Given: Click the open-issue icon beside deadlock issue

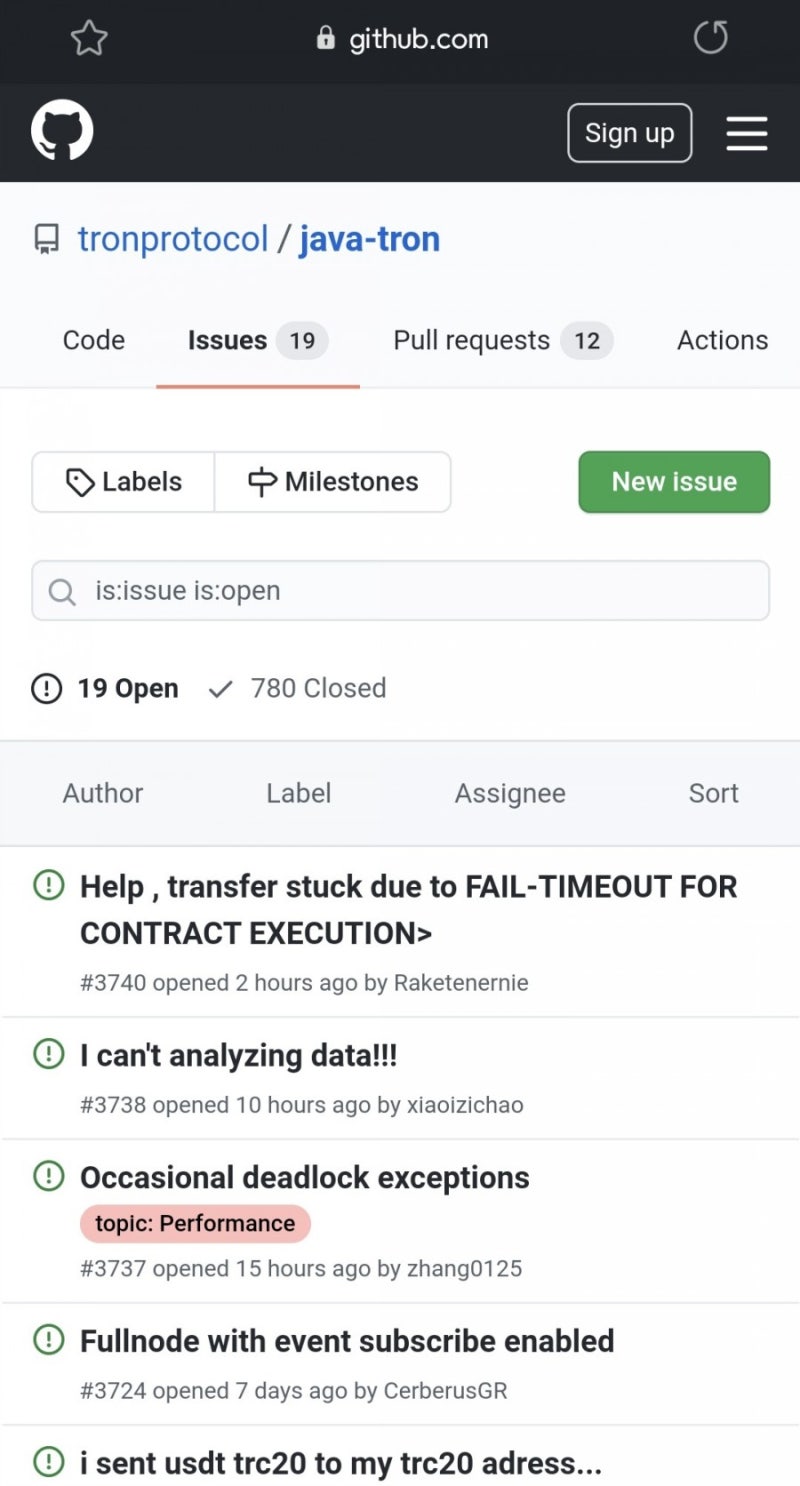Looking at the screenshot, I should point(48,1177).
